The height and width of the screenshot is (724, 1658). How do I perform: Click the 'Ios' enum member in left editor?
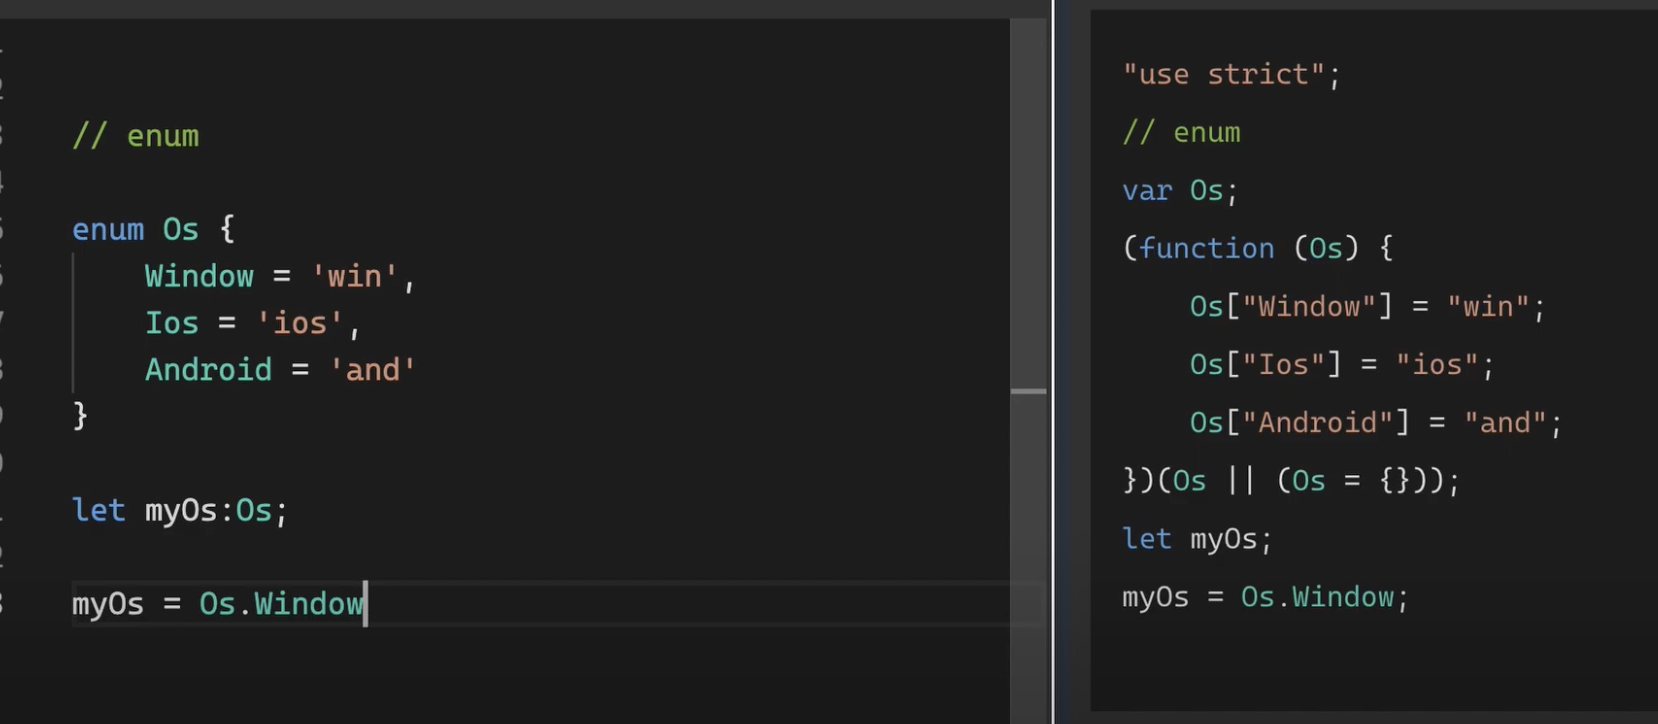pyautogui.click(x=172, y=323)
